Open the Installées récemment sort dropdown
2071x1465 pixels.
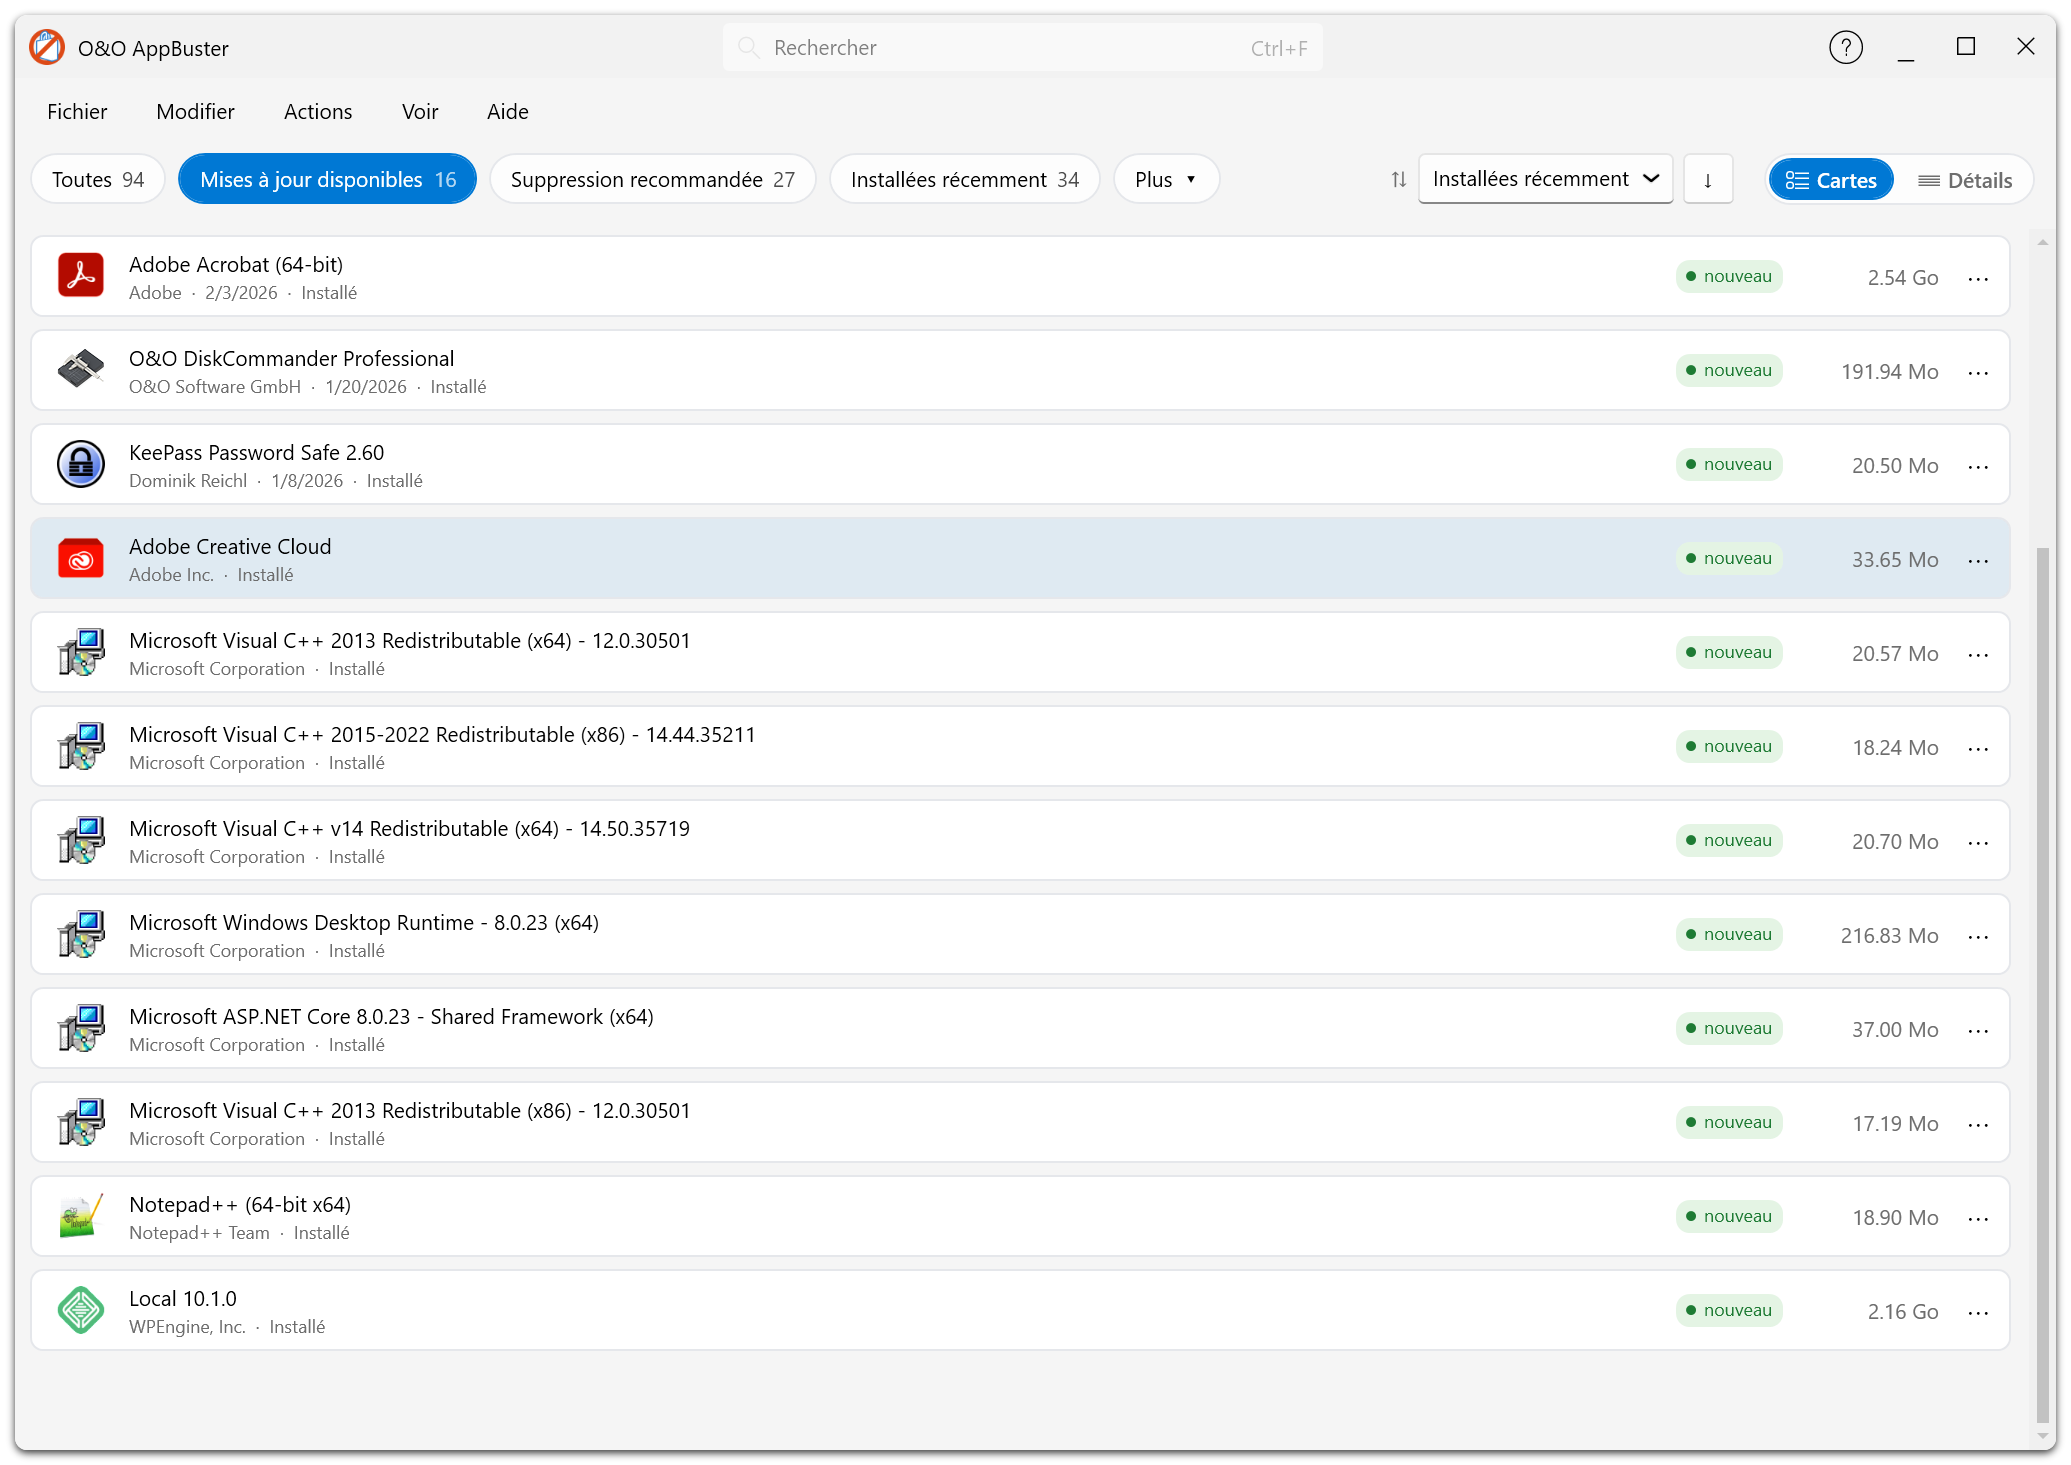tap(1545, 179)
